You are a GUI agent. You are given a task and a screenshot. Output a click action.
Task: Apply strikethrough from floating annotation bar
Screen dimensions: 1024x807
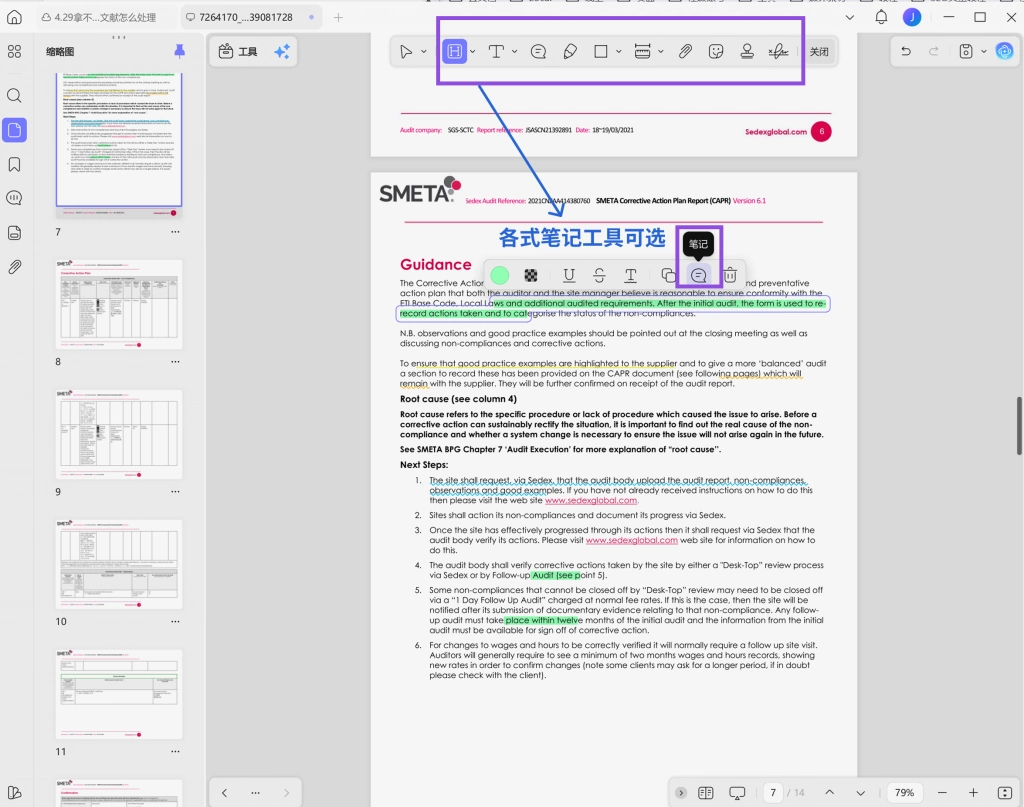coord(600,276)
